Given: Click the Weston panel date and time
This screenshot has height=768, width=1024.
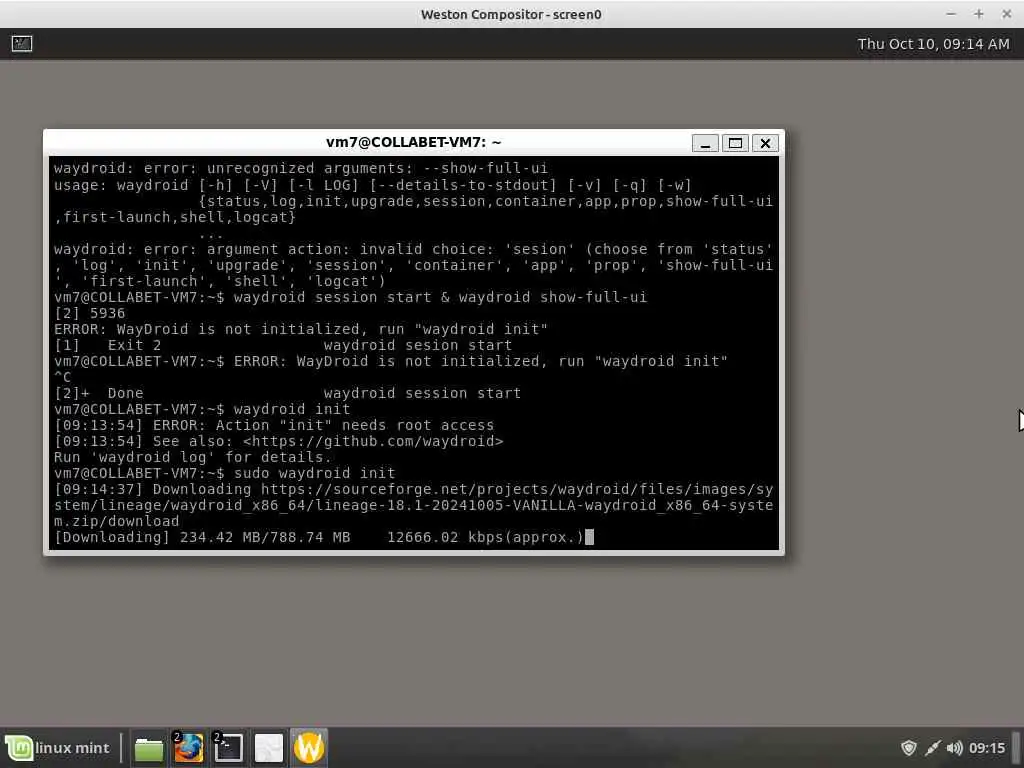Looking at the screenshot, I should point(933,44).
